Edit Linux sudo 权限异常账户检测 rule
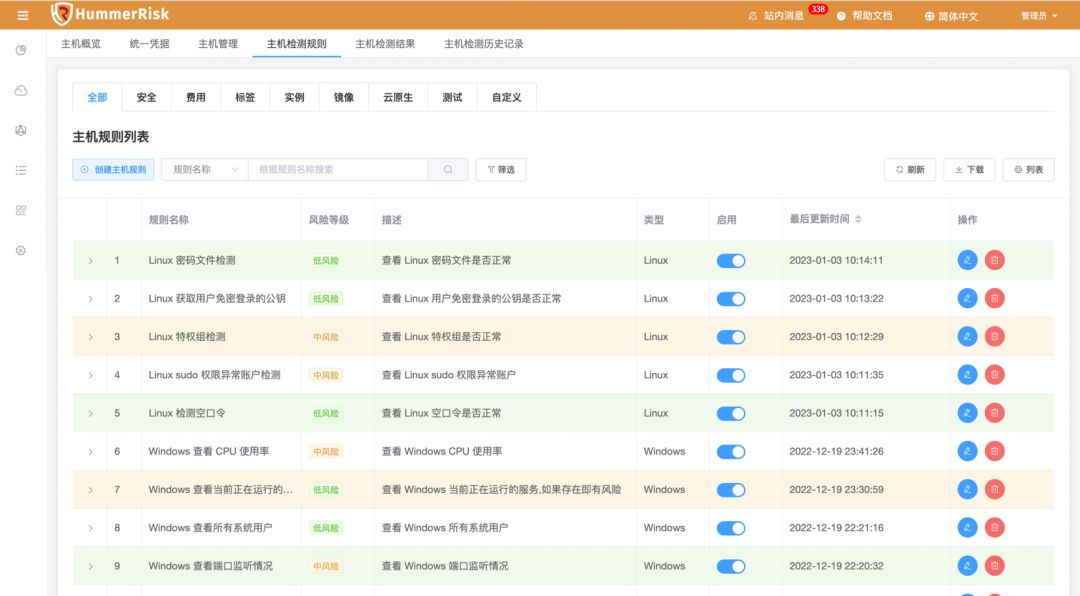The height and width of the screenshot is (596, 1080). coord(968,375)
